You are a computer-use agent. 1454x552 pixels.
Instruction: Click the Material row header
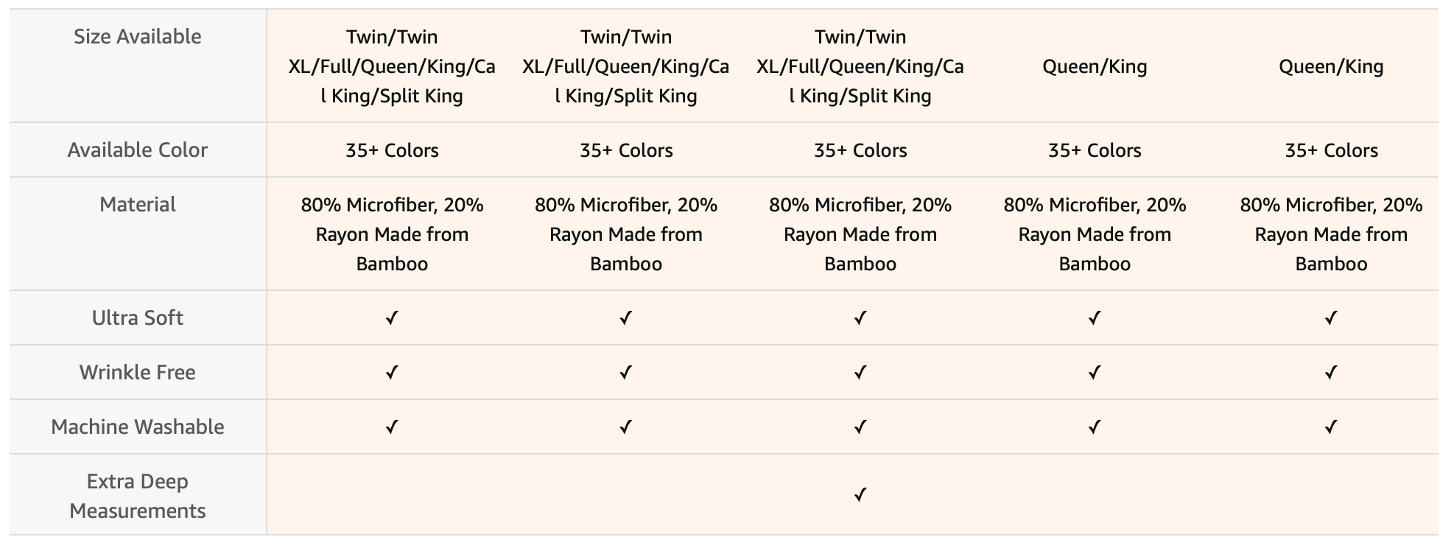tap(138, 204)
